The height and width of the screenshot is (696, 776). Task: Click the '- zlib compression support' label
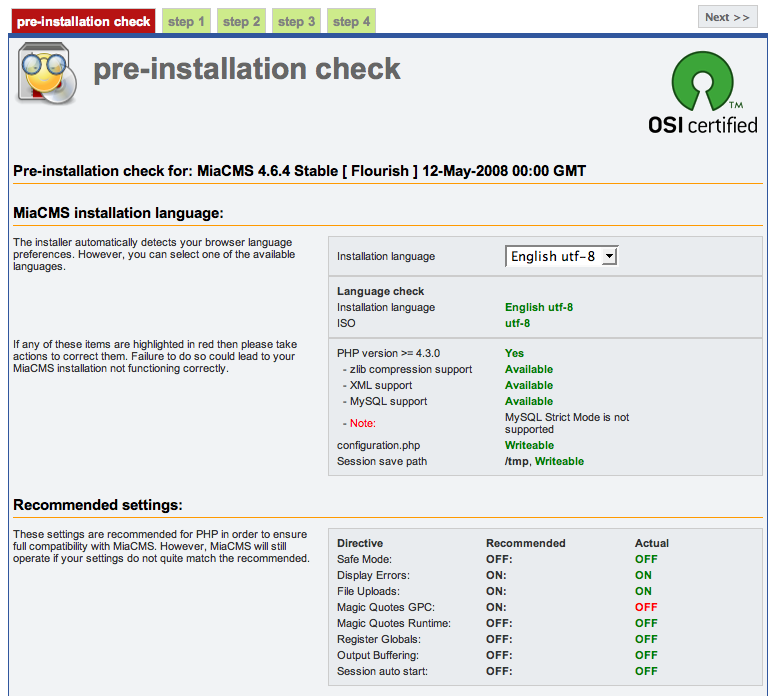(407, 369)
